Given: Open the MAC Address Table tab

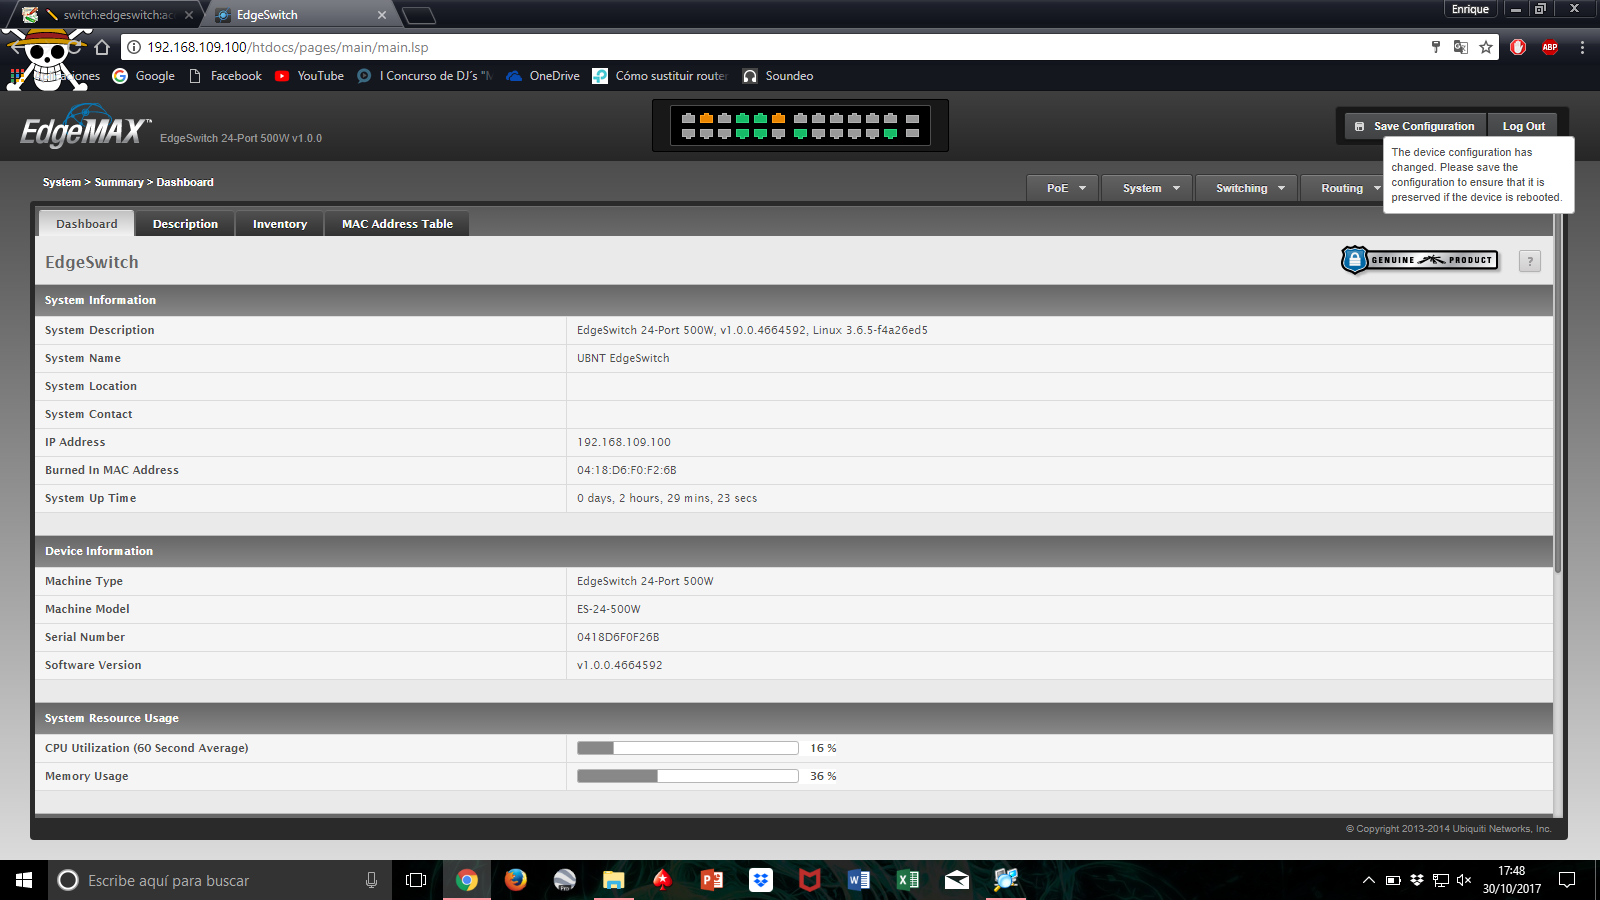Looking at the screenshot, I should coord(397,224).
